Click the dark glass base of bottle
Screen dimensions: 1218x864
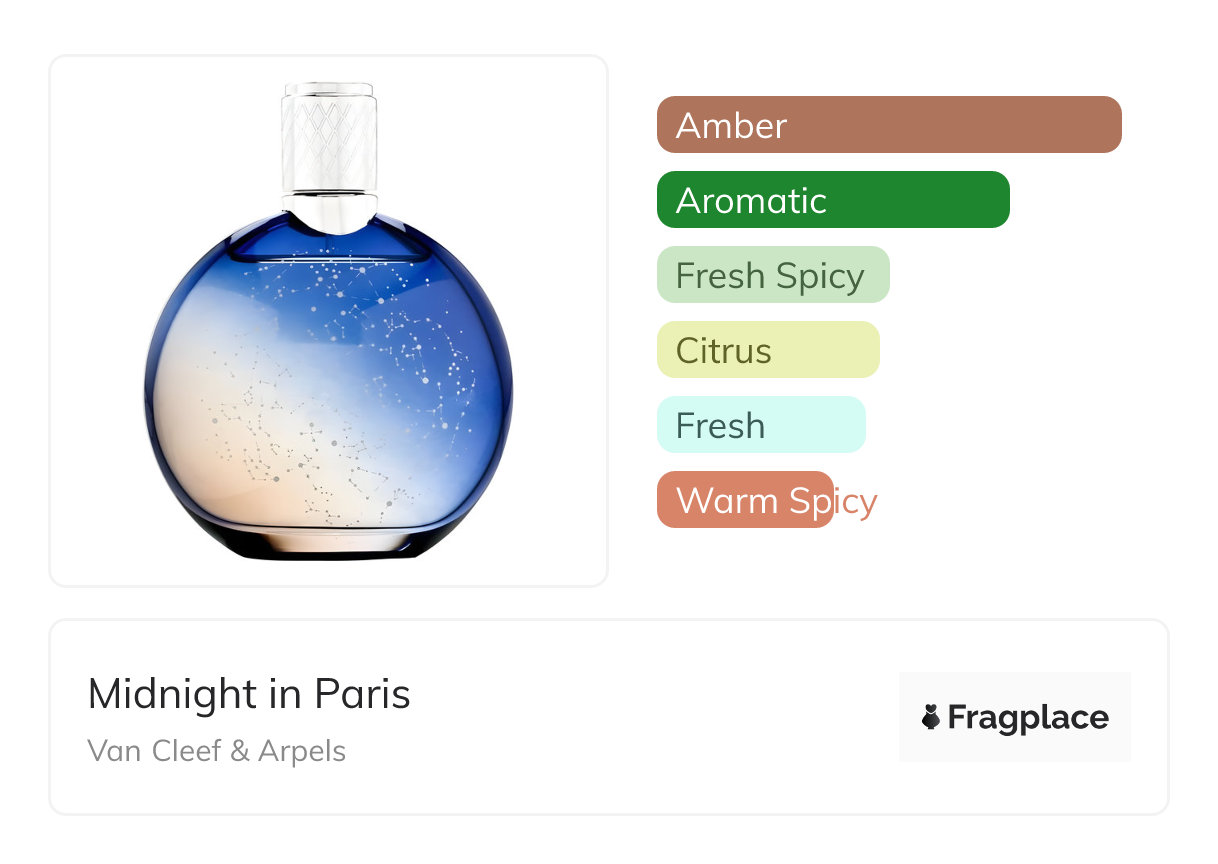(x=329, y=545)
